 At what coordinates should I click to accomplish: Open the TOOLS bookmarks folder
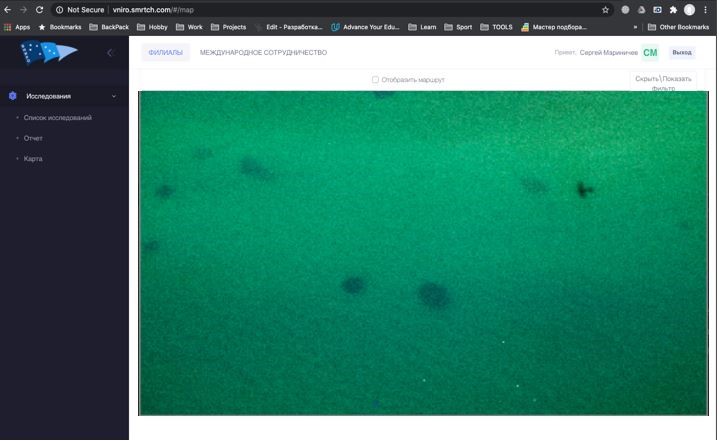(496, 27)
